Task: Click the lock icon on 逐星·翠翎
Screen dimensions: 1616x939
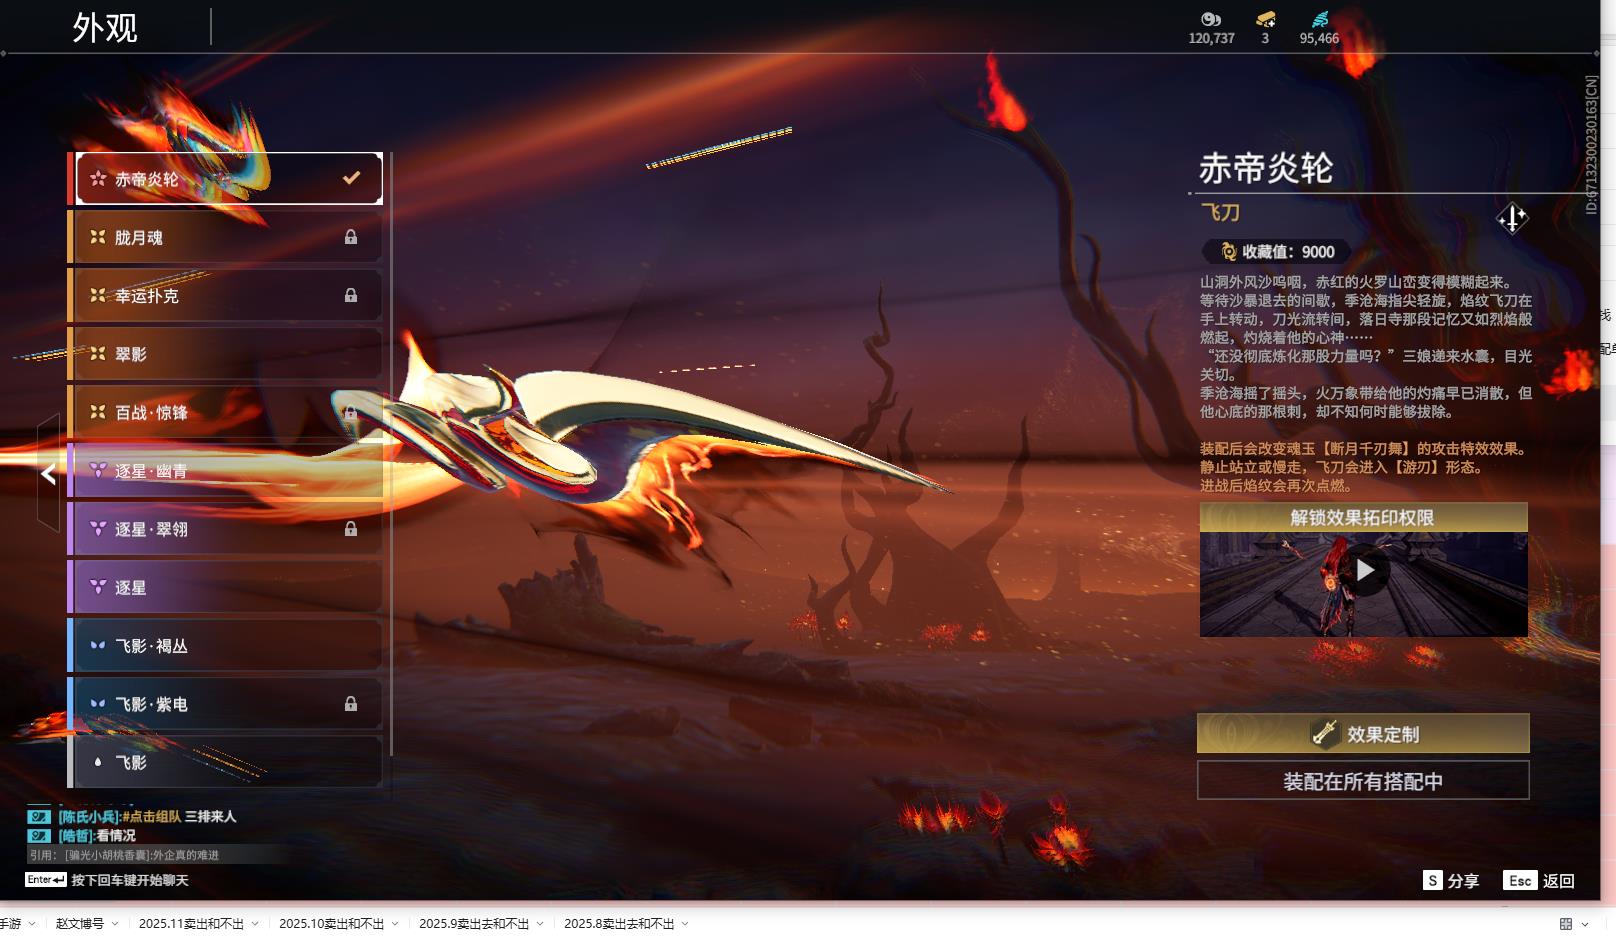Action: (351, 529)
